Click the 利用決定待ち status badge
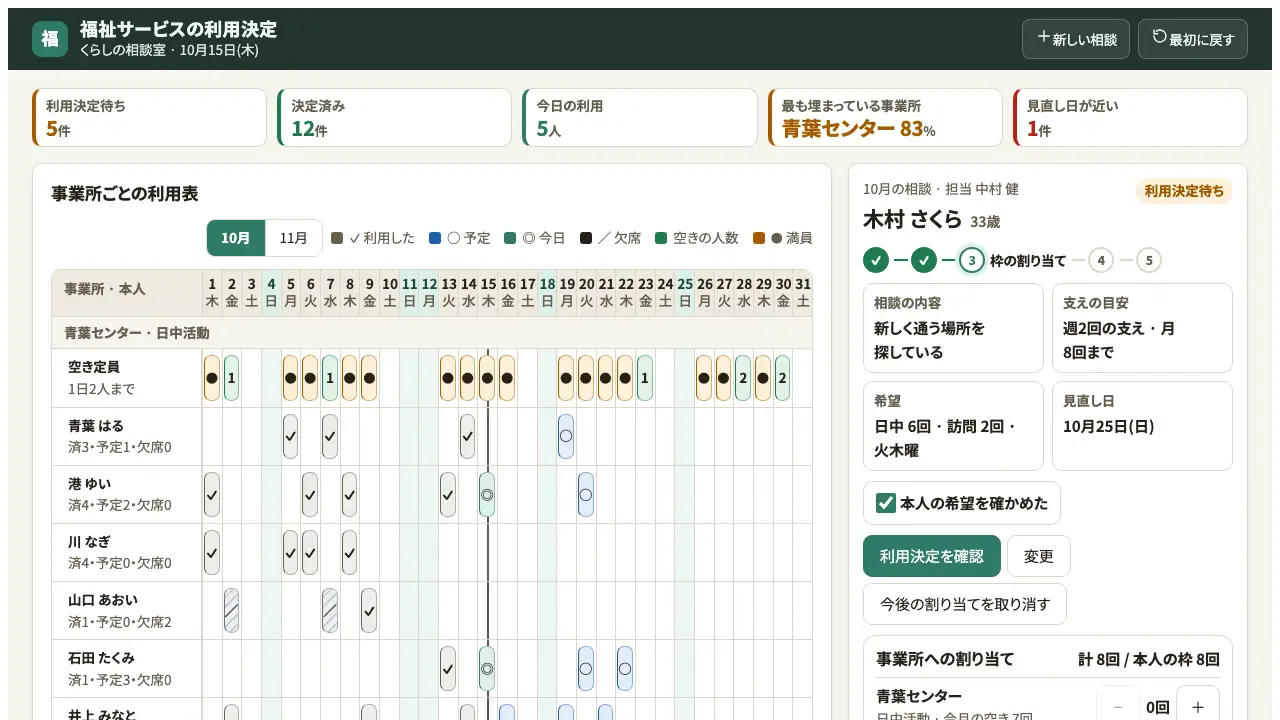Screen dimensions: 1280x720 click(x=1184, y=191)
